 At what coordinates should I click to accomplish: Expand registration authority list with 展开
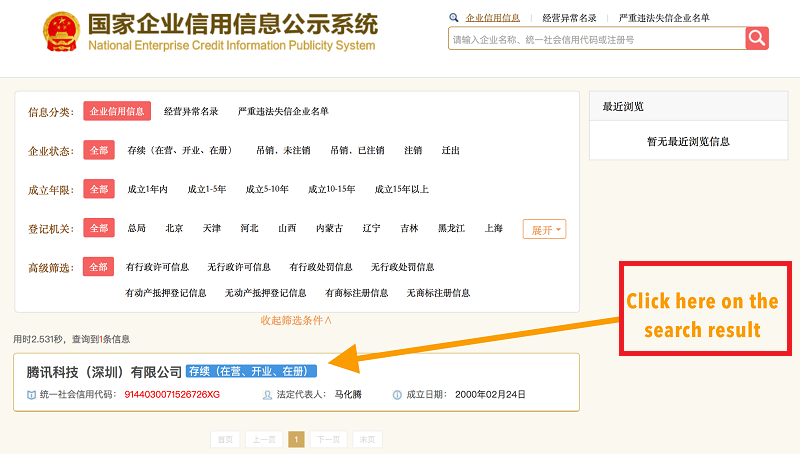pos(544,229)
